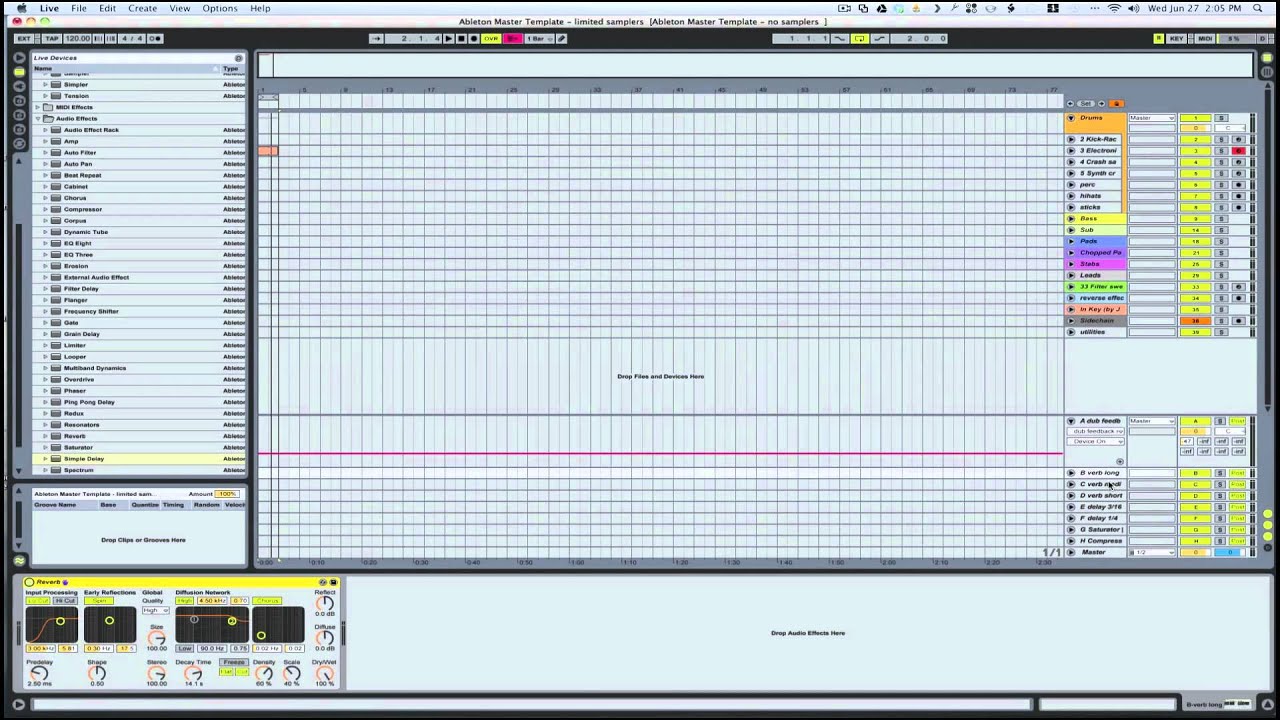Toggle the MIDI map mode button
Screen dimensions: 1280x720
[1205, 38]
